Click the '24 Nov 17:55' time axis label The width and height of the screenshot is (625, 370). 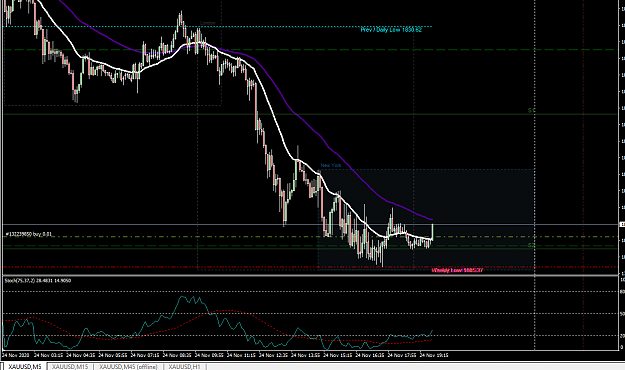coord(402,355)
